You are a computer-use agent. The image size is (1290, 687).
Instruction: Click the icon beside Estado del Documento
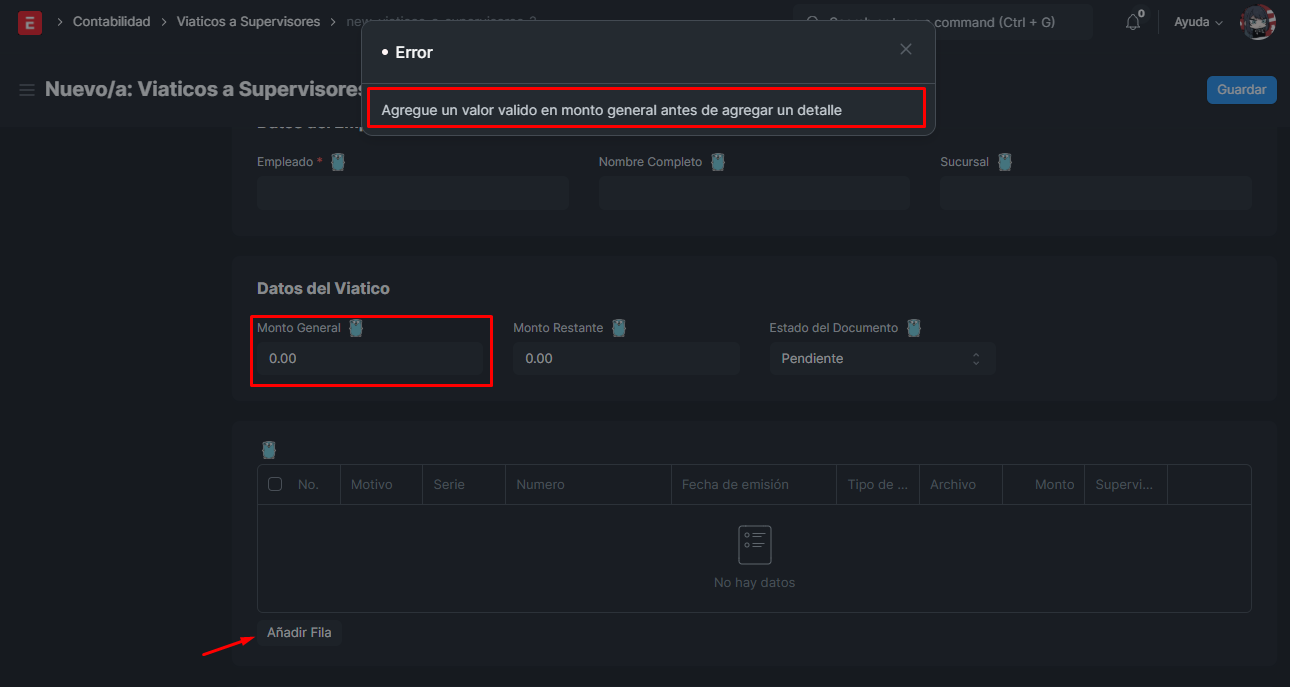(x=914, y=328)
